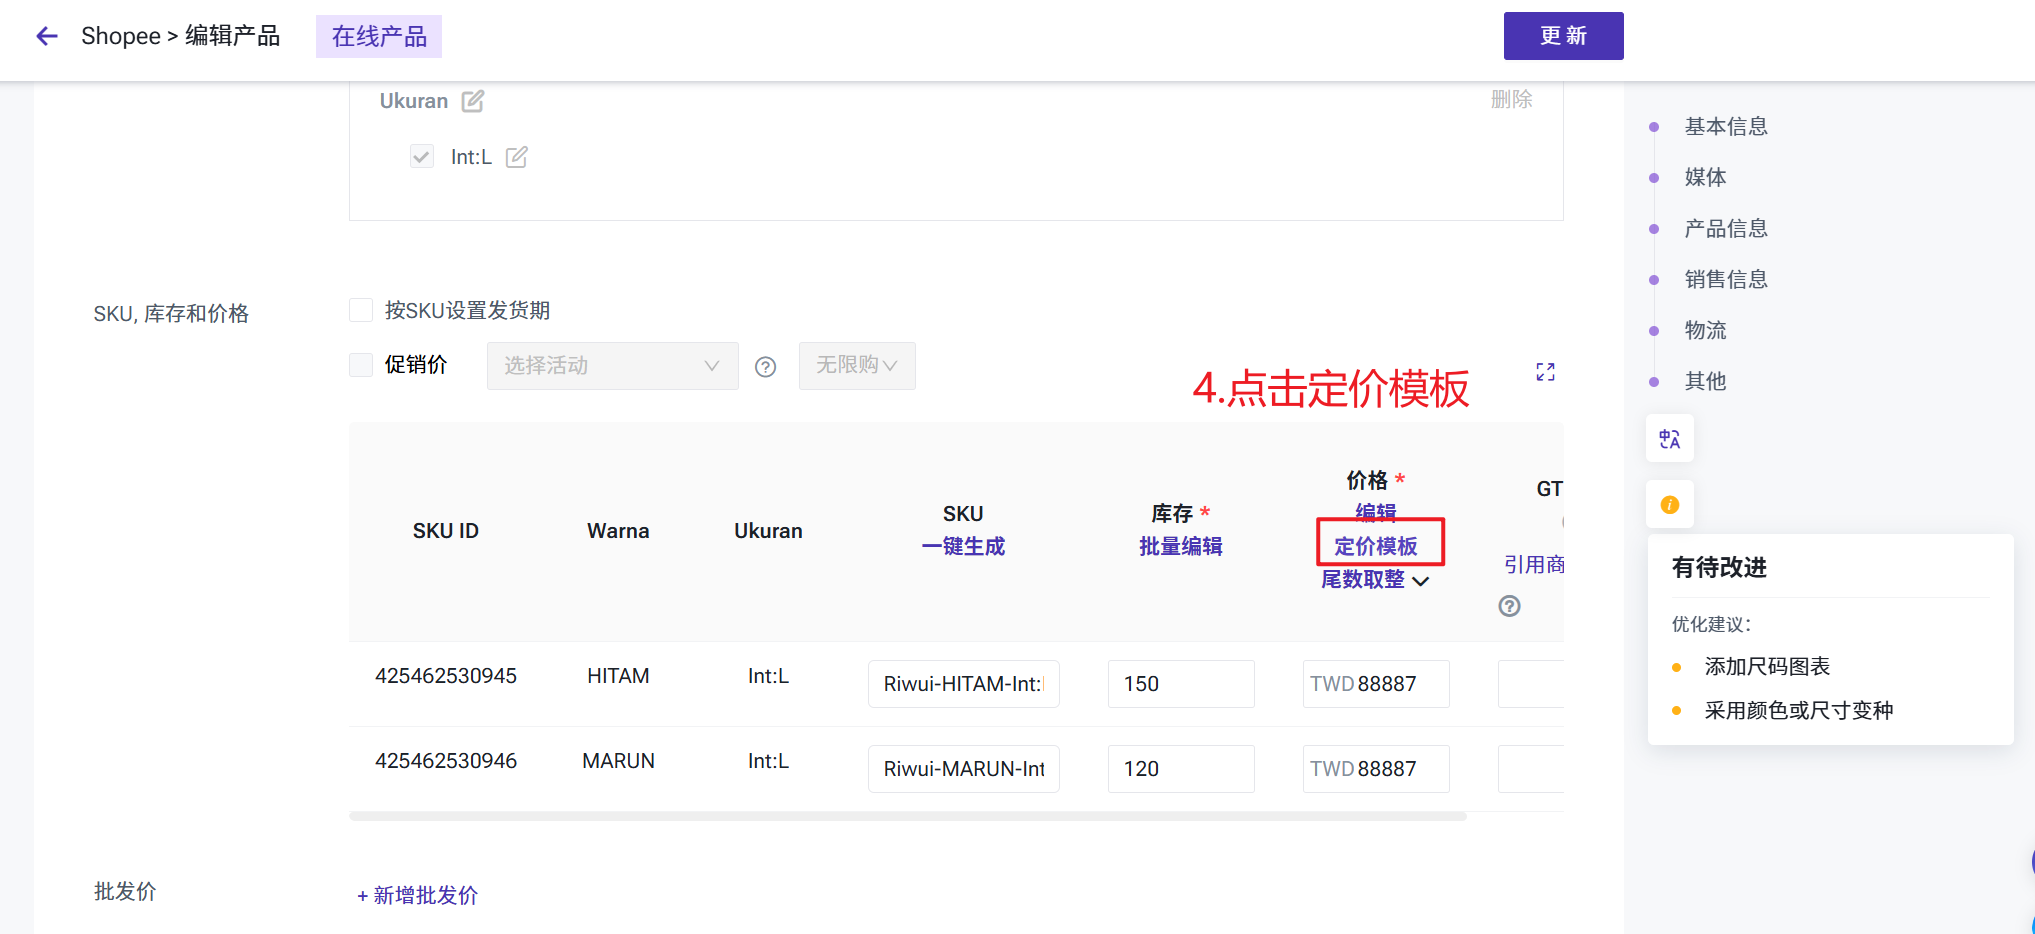Viewport: 2035px width, 934px height.
Task: Click the 更新 button
Action: (1563, 36)
